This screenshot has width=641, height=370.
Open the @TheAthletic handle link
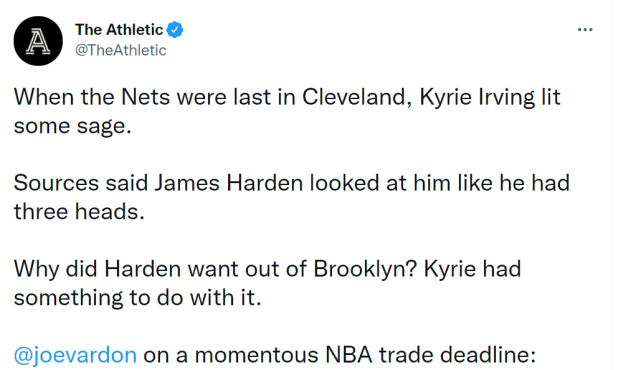point(121,50)
